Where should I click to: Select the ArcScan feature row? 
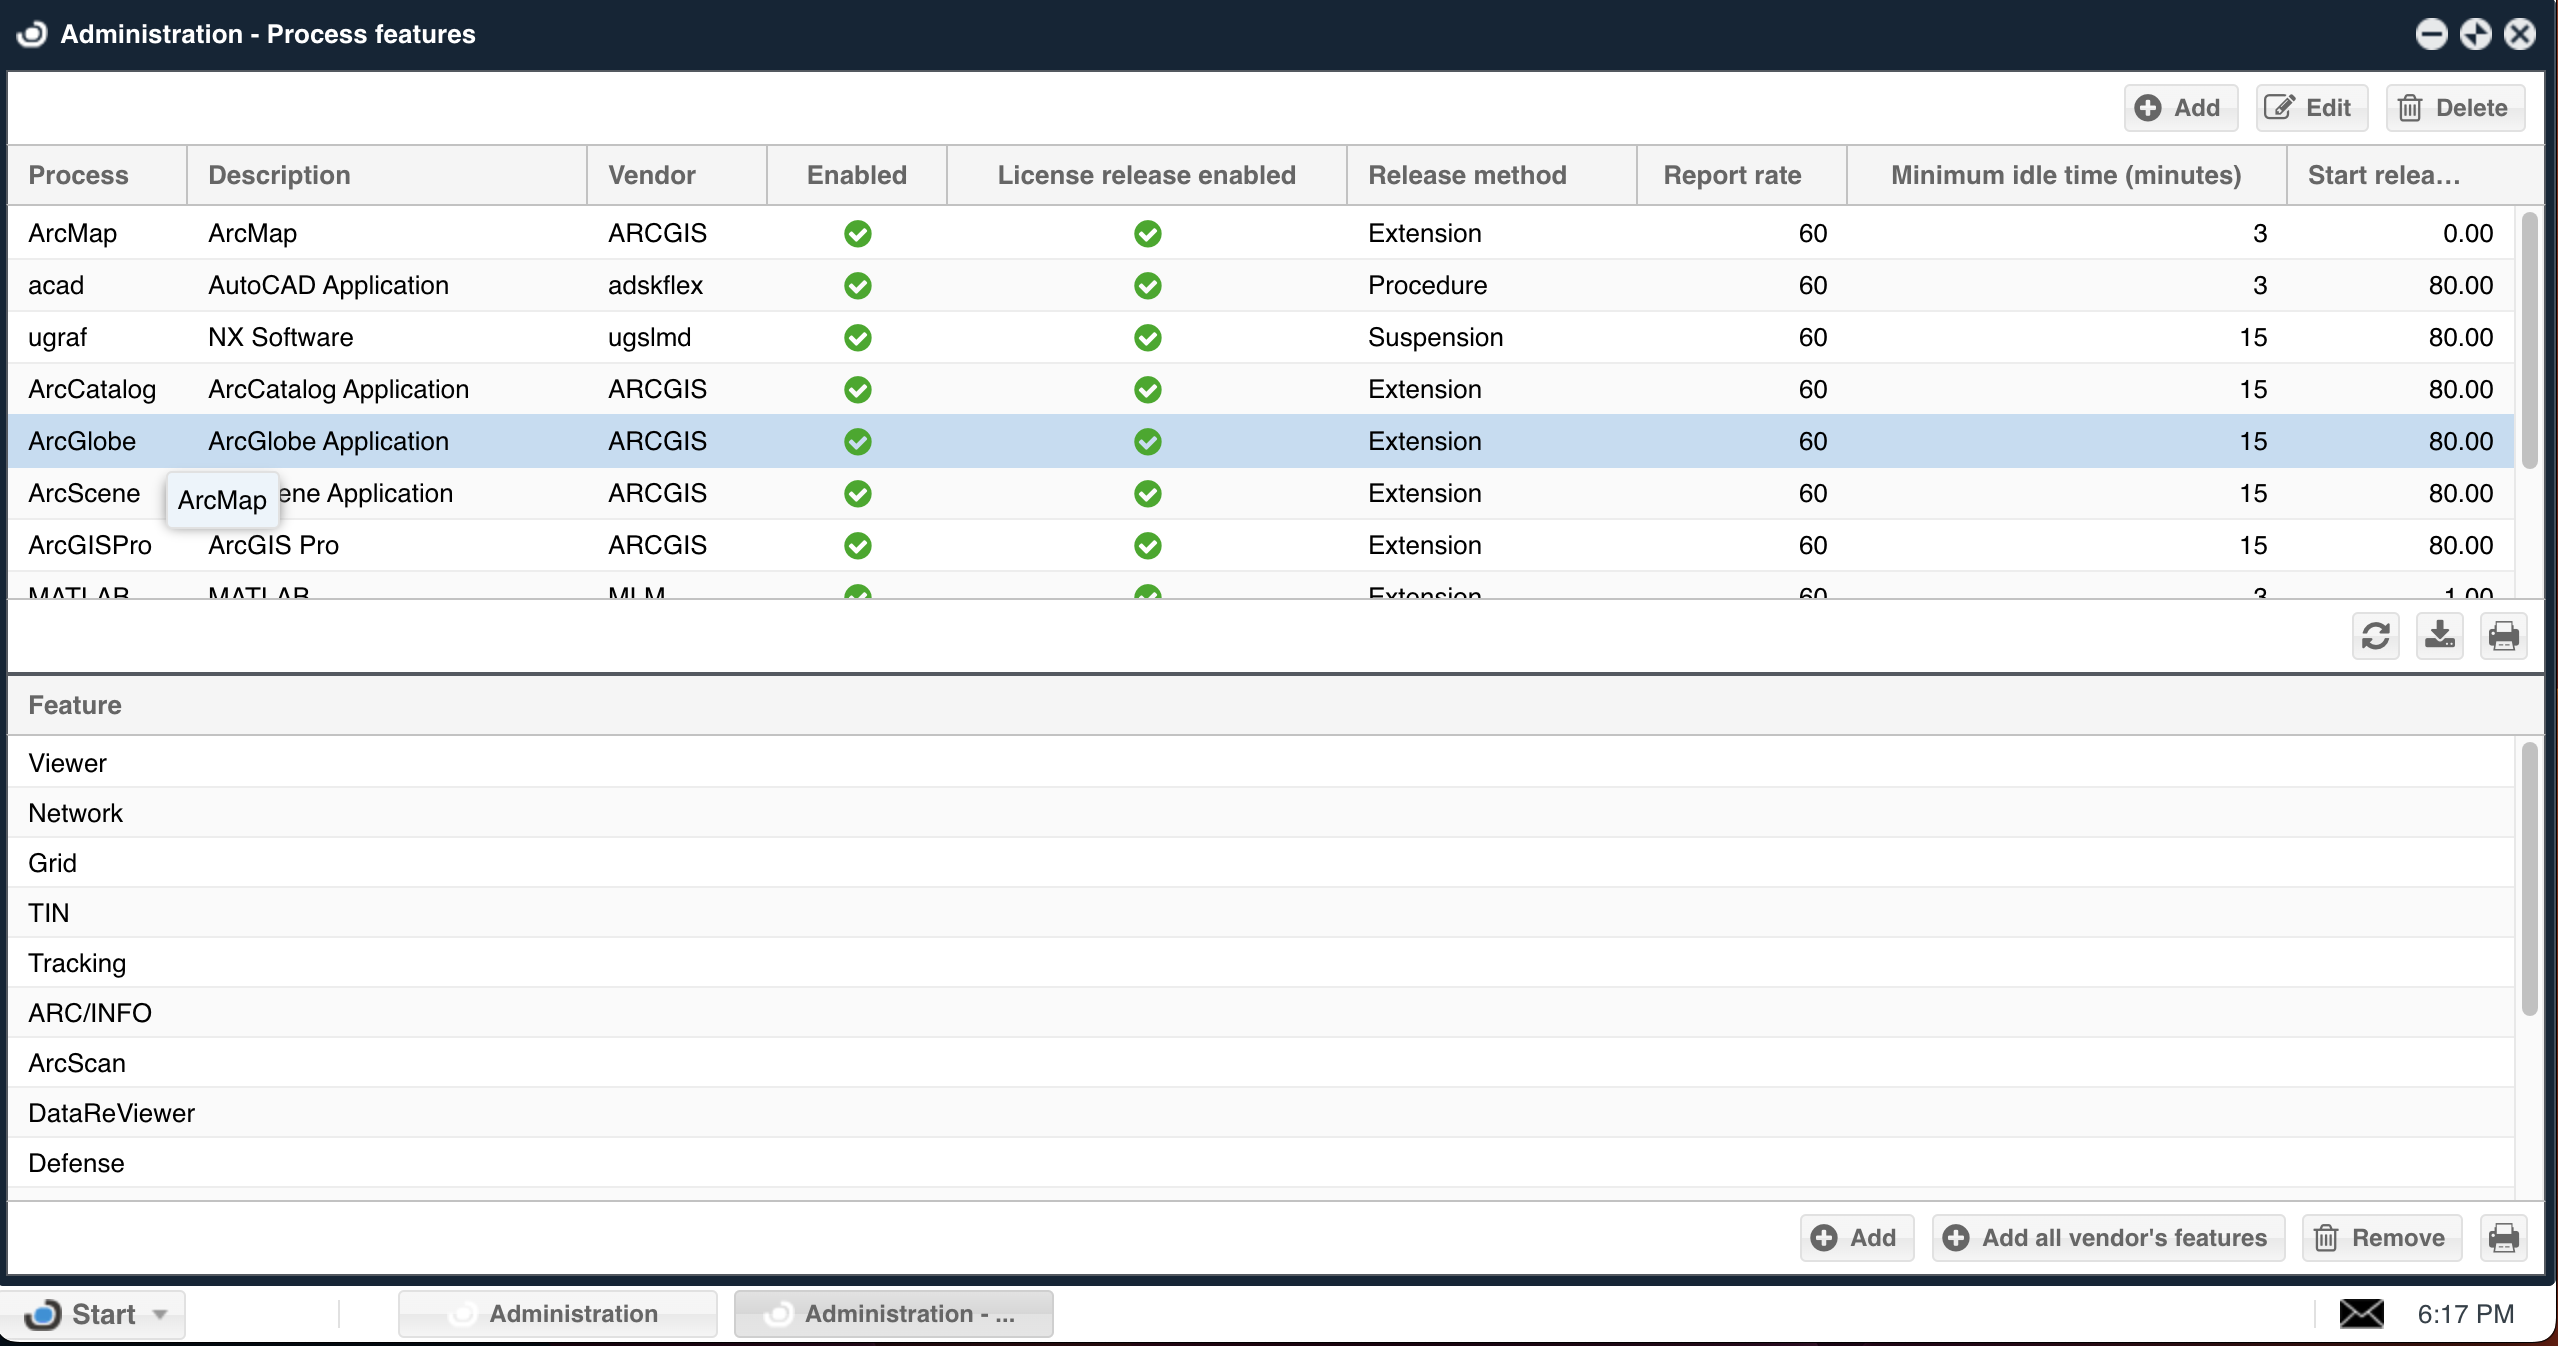[x=77, y=1064]
